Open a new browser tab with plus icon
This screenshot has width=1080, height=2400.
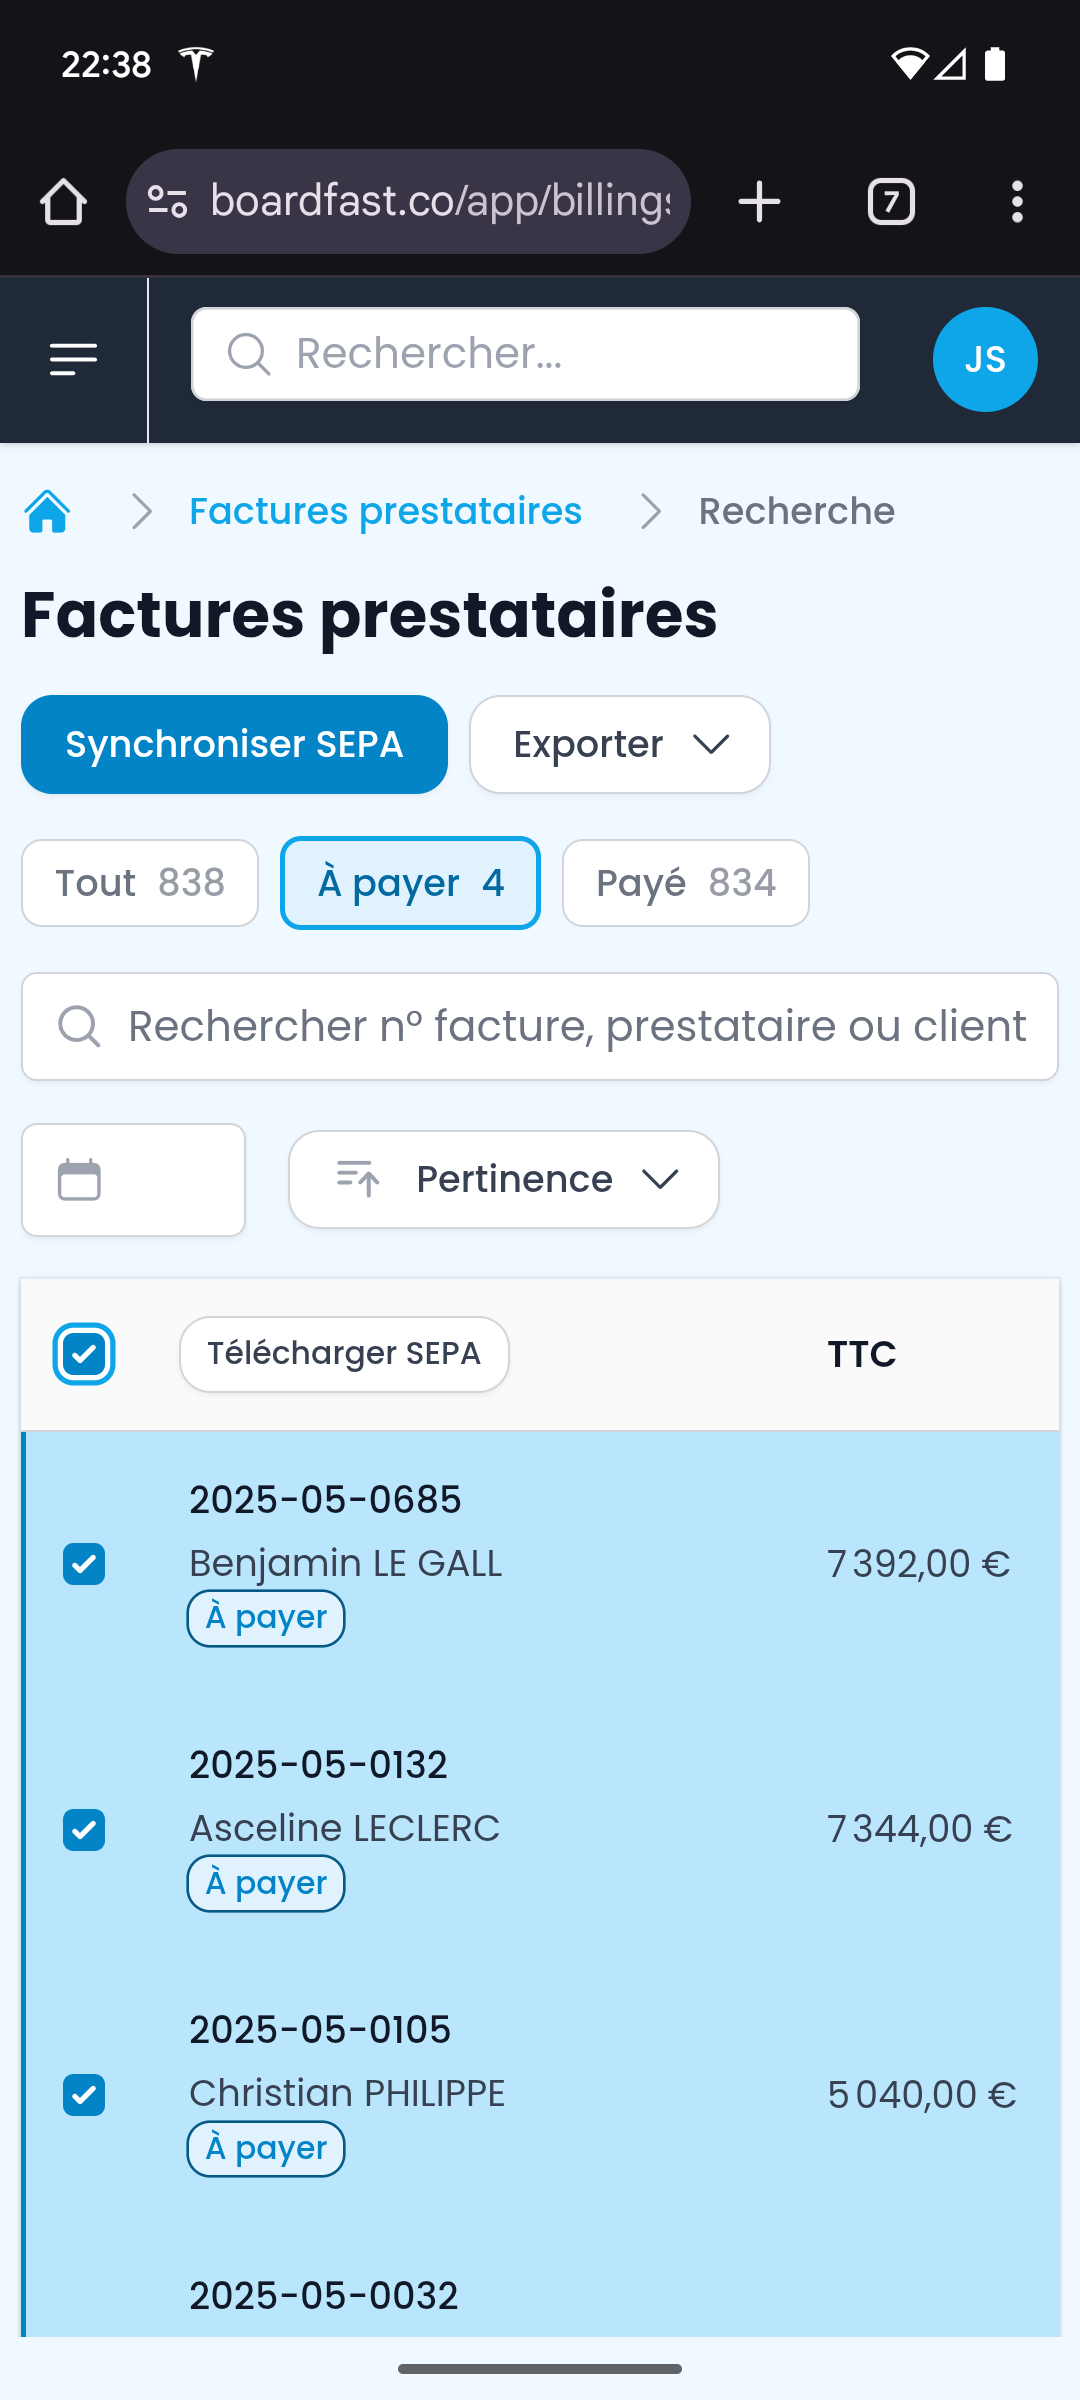point(759,202)
